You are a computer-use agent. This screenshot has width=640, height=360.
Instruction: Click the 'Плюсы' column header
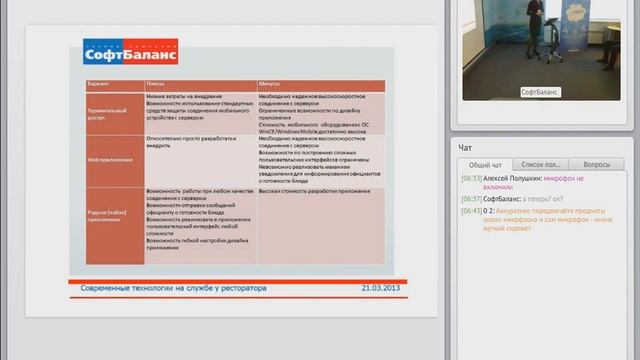[x=200, y=85]
